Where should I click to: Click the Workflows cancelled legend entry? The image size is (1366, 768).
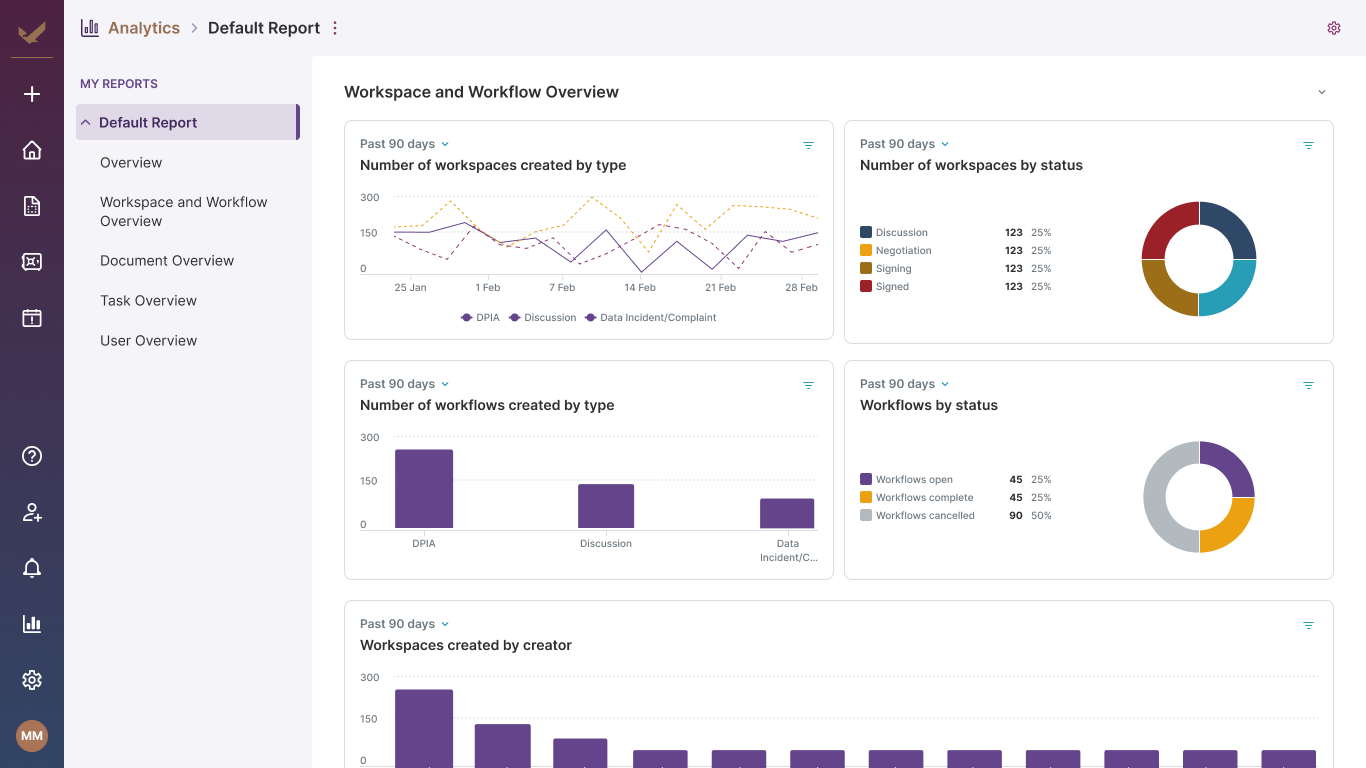(918, 515)
